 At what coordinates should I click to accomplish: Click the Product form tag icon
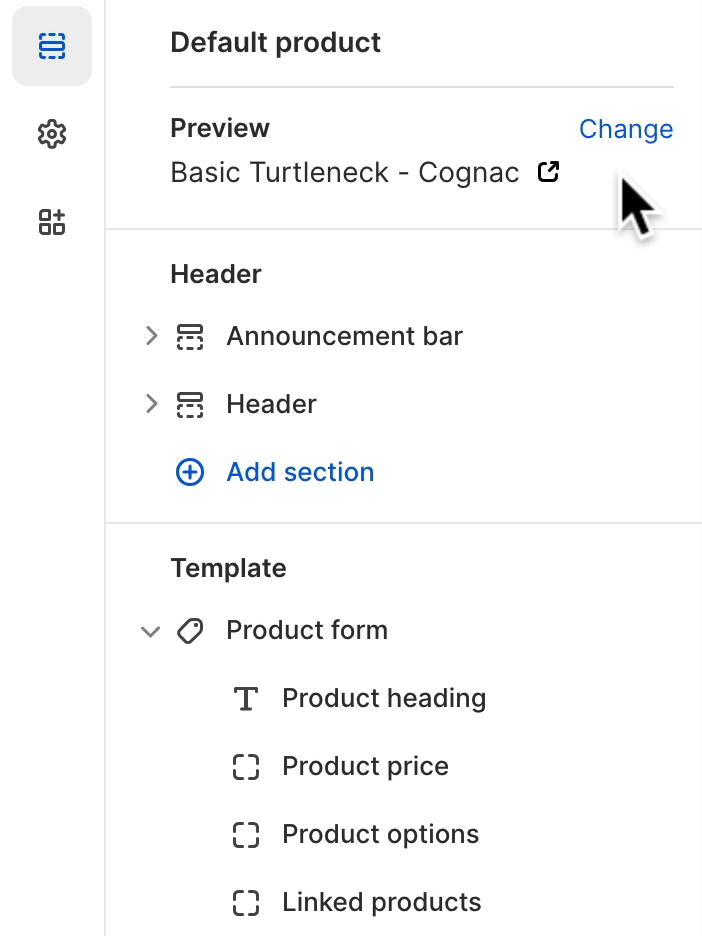[190, 630]
